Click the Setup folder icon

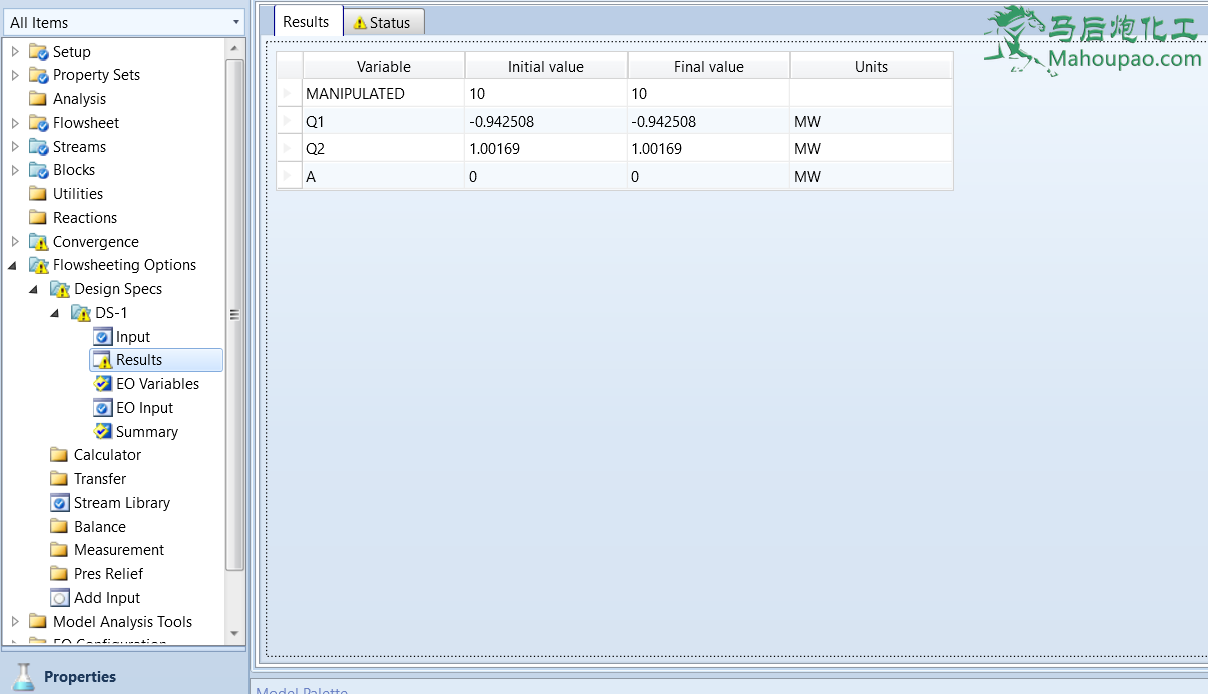(38, 52)
